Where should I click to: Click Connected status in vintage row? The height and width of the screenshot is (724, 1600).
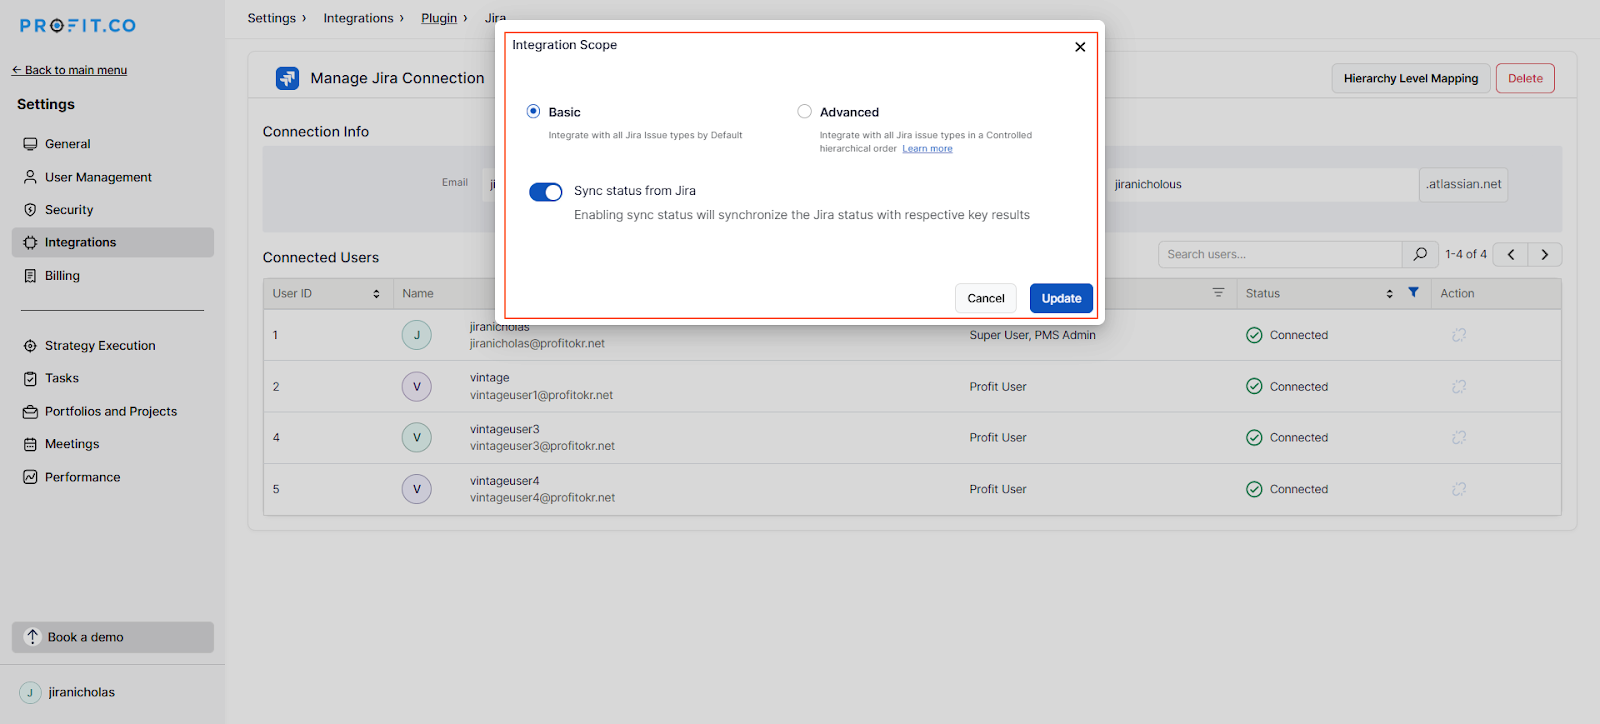(x=1287, y=386)
